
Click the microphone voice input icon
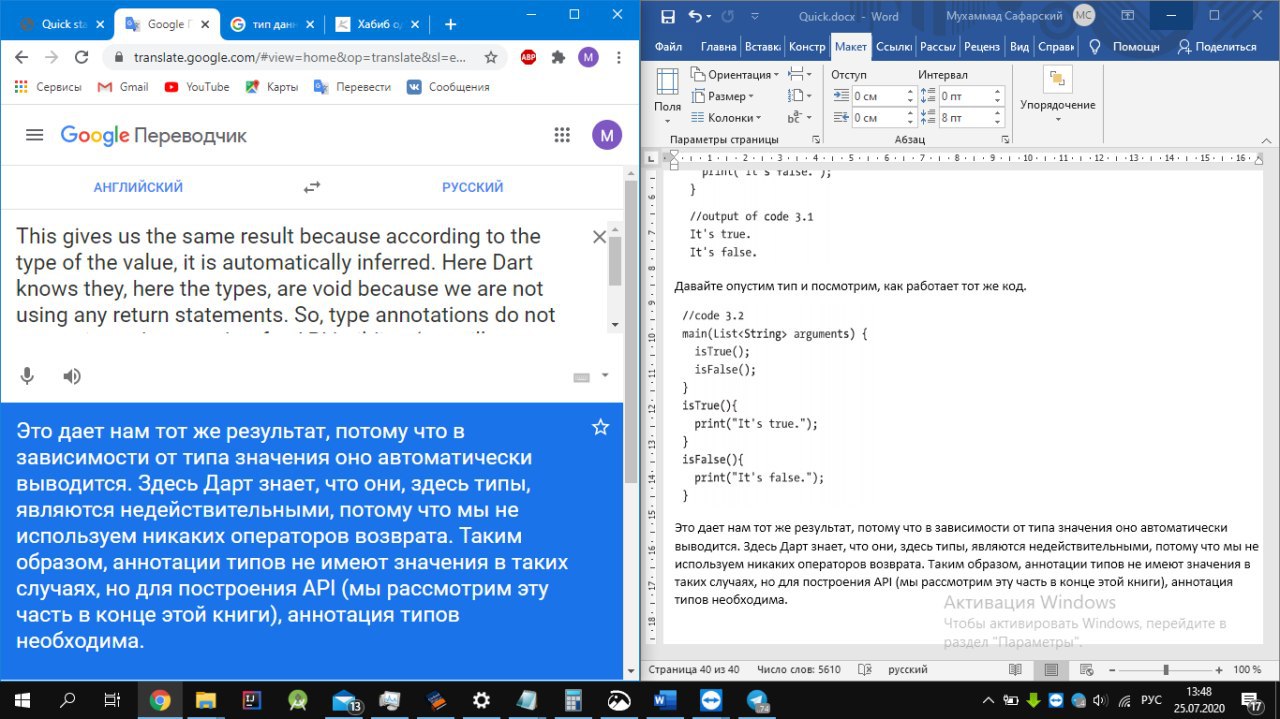[27, 376]
